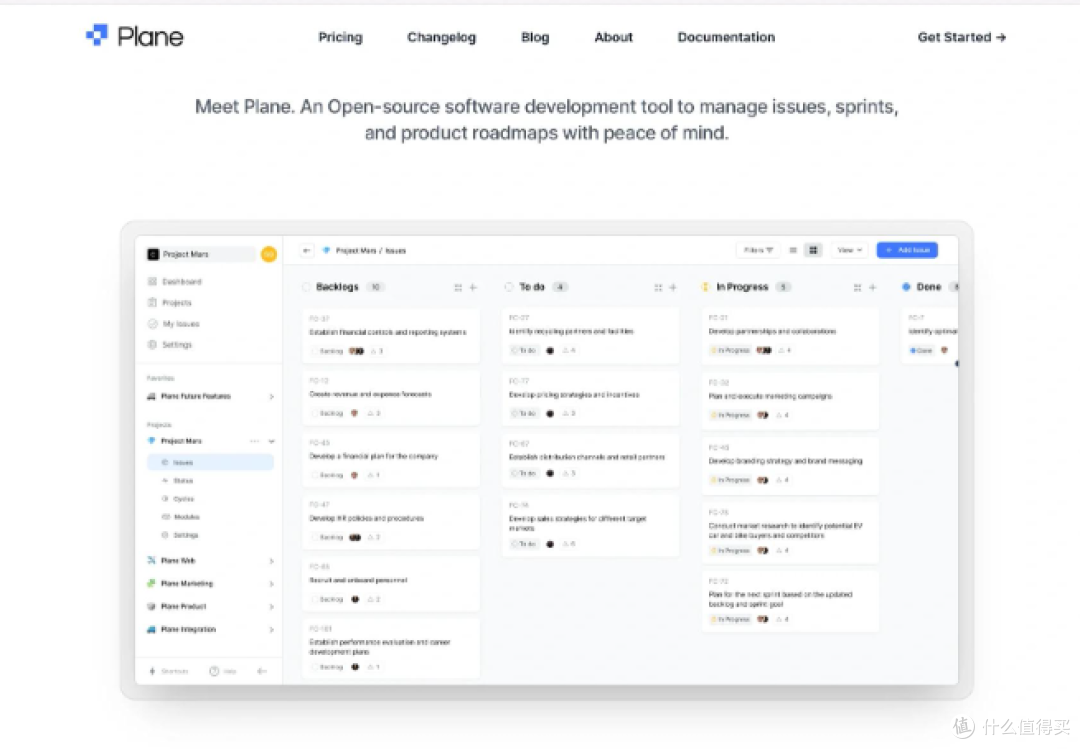This screenshot has width=1080, height=749.
Task: Open the Filters dropdown
Action: pyautogui.click(x=758, y=250)
